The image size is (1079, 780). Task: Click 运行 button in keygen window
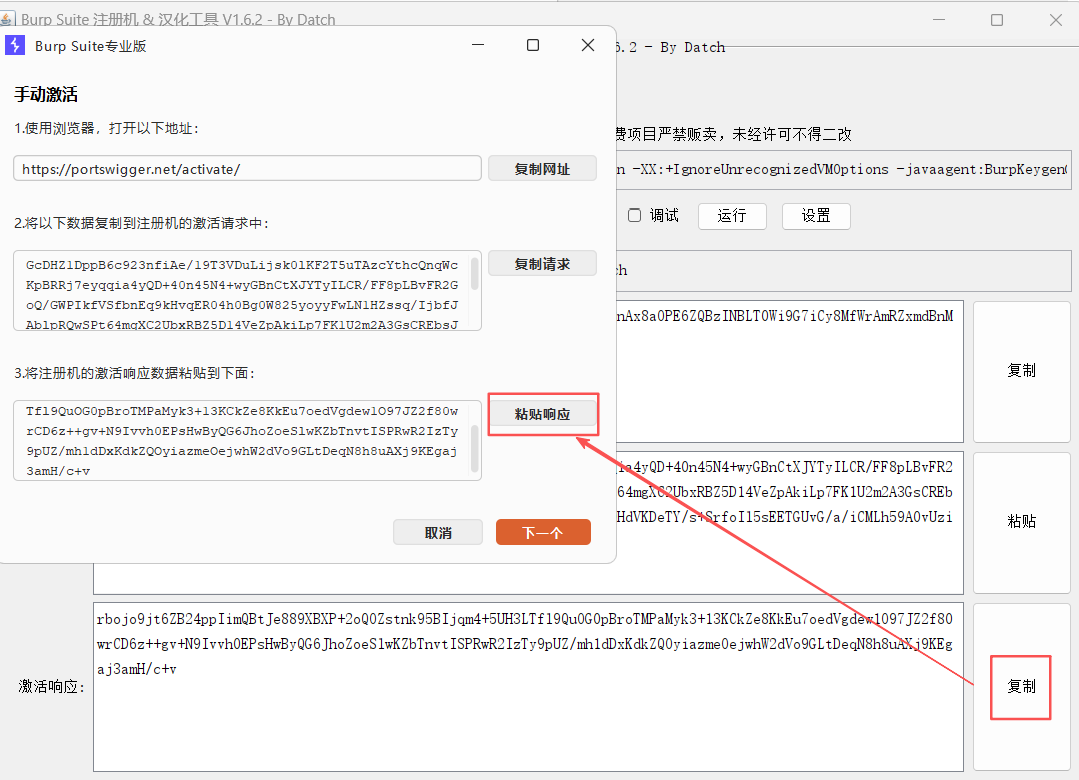point(732,216)
